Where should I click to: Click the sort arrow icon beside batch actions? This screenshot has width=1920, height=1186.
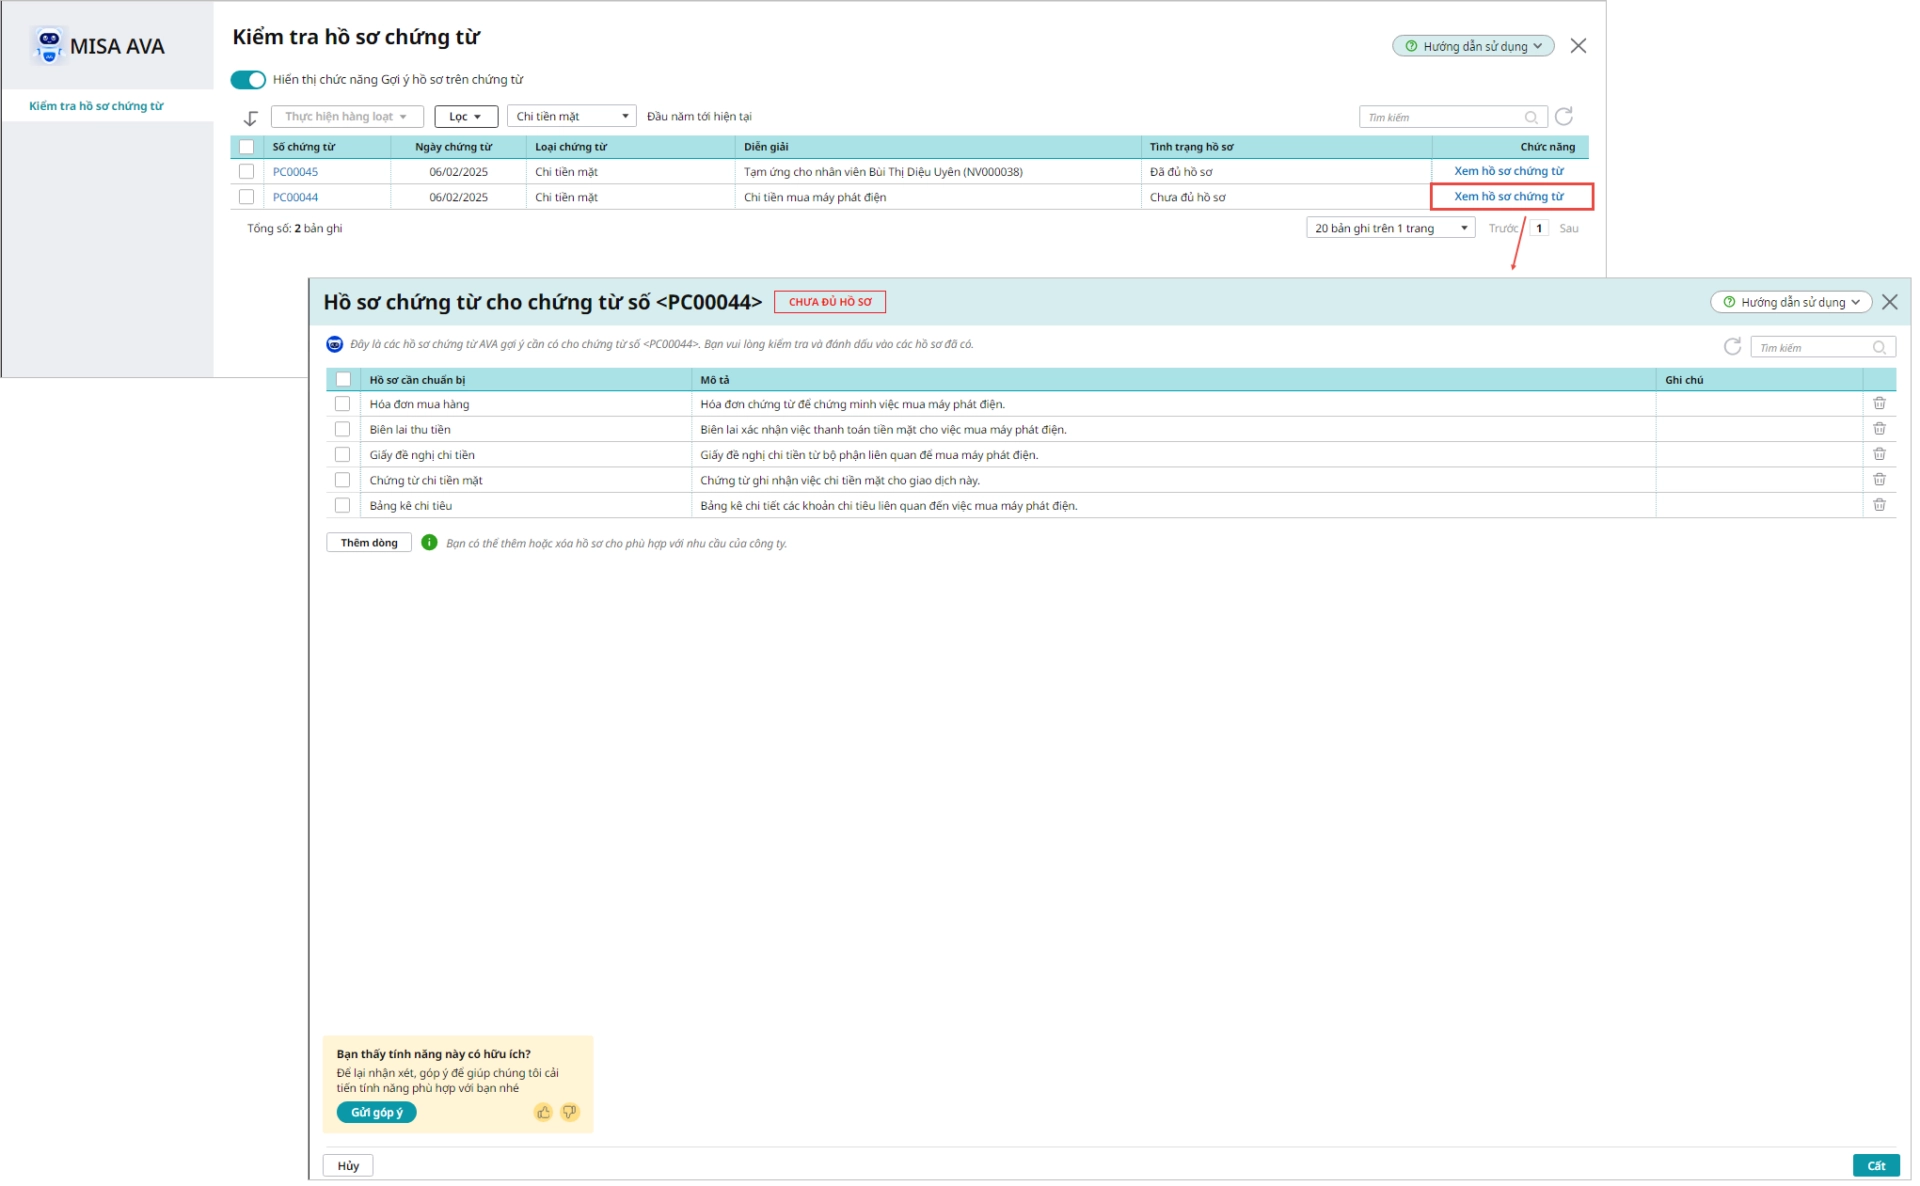pyautogui.click(x=251, y=118)
